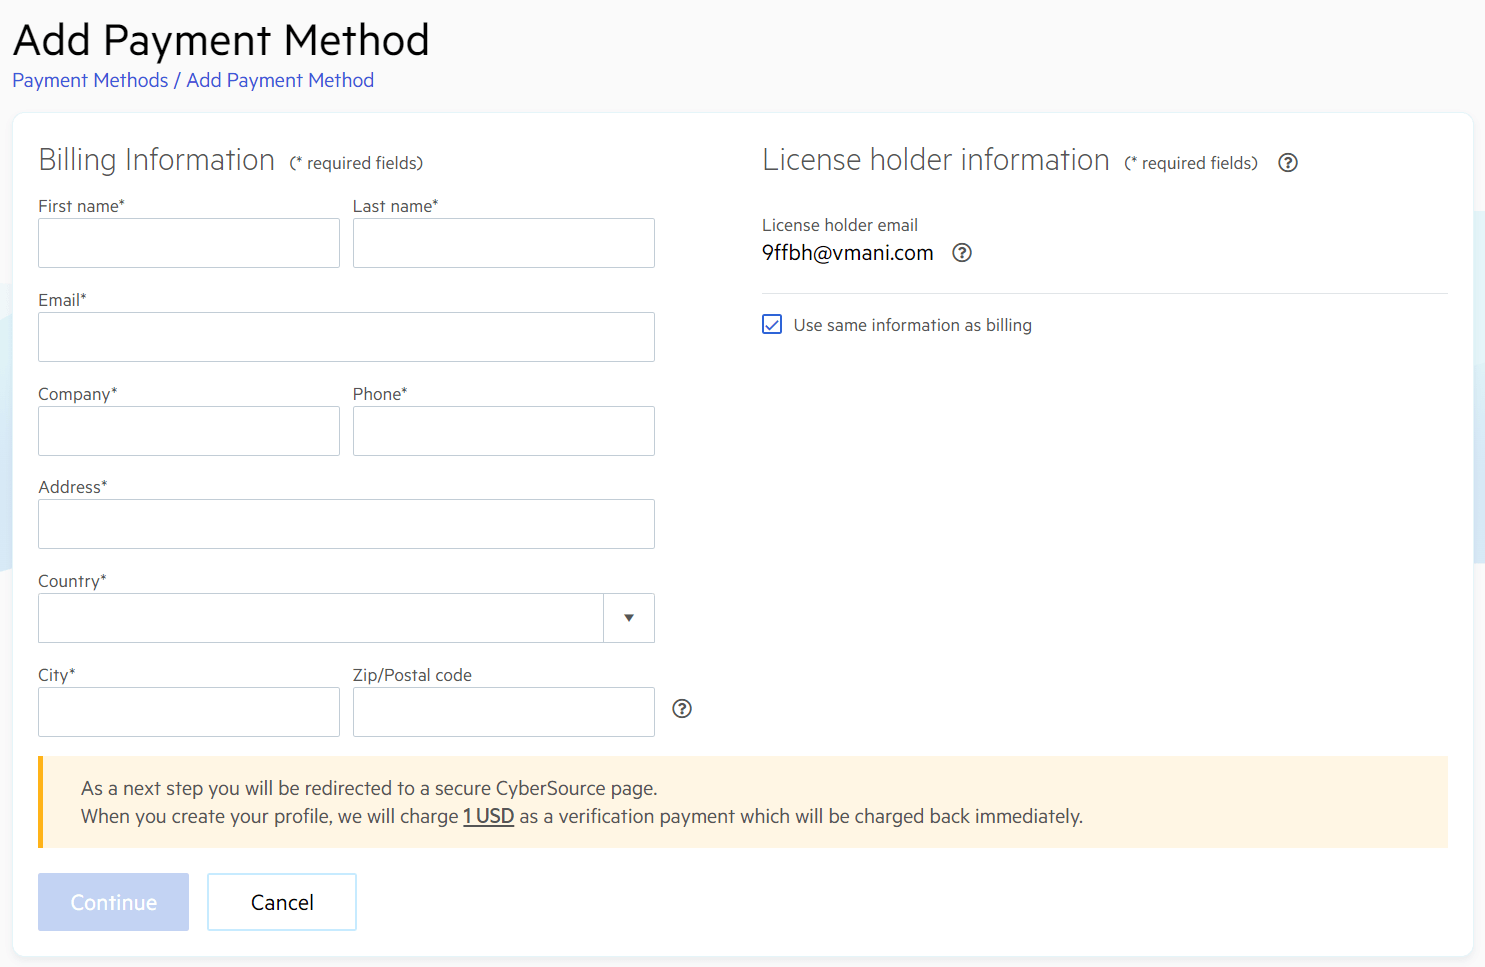Uncheck "Use same information as billing"
The height and width of the screenshot is (967, 1485).
[771, 324]
